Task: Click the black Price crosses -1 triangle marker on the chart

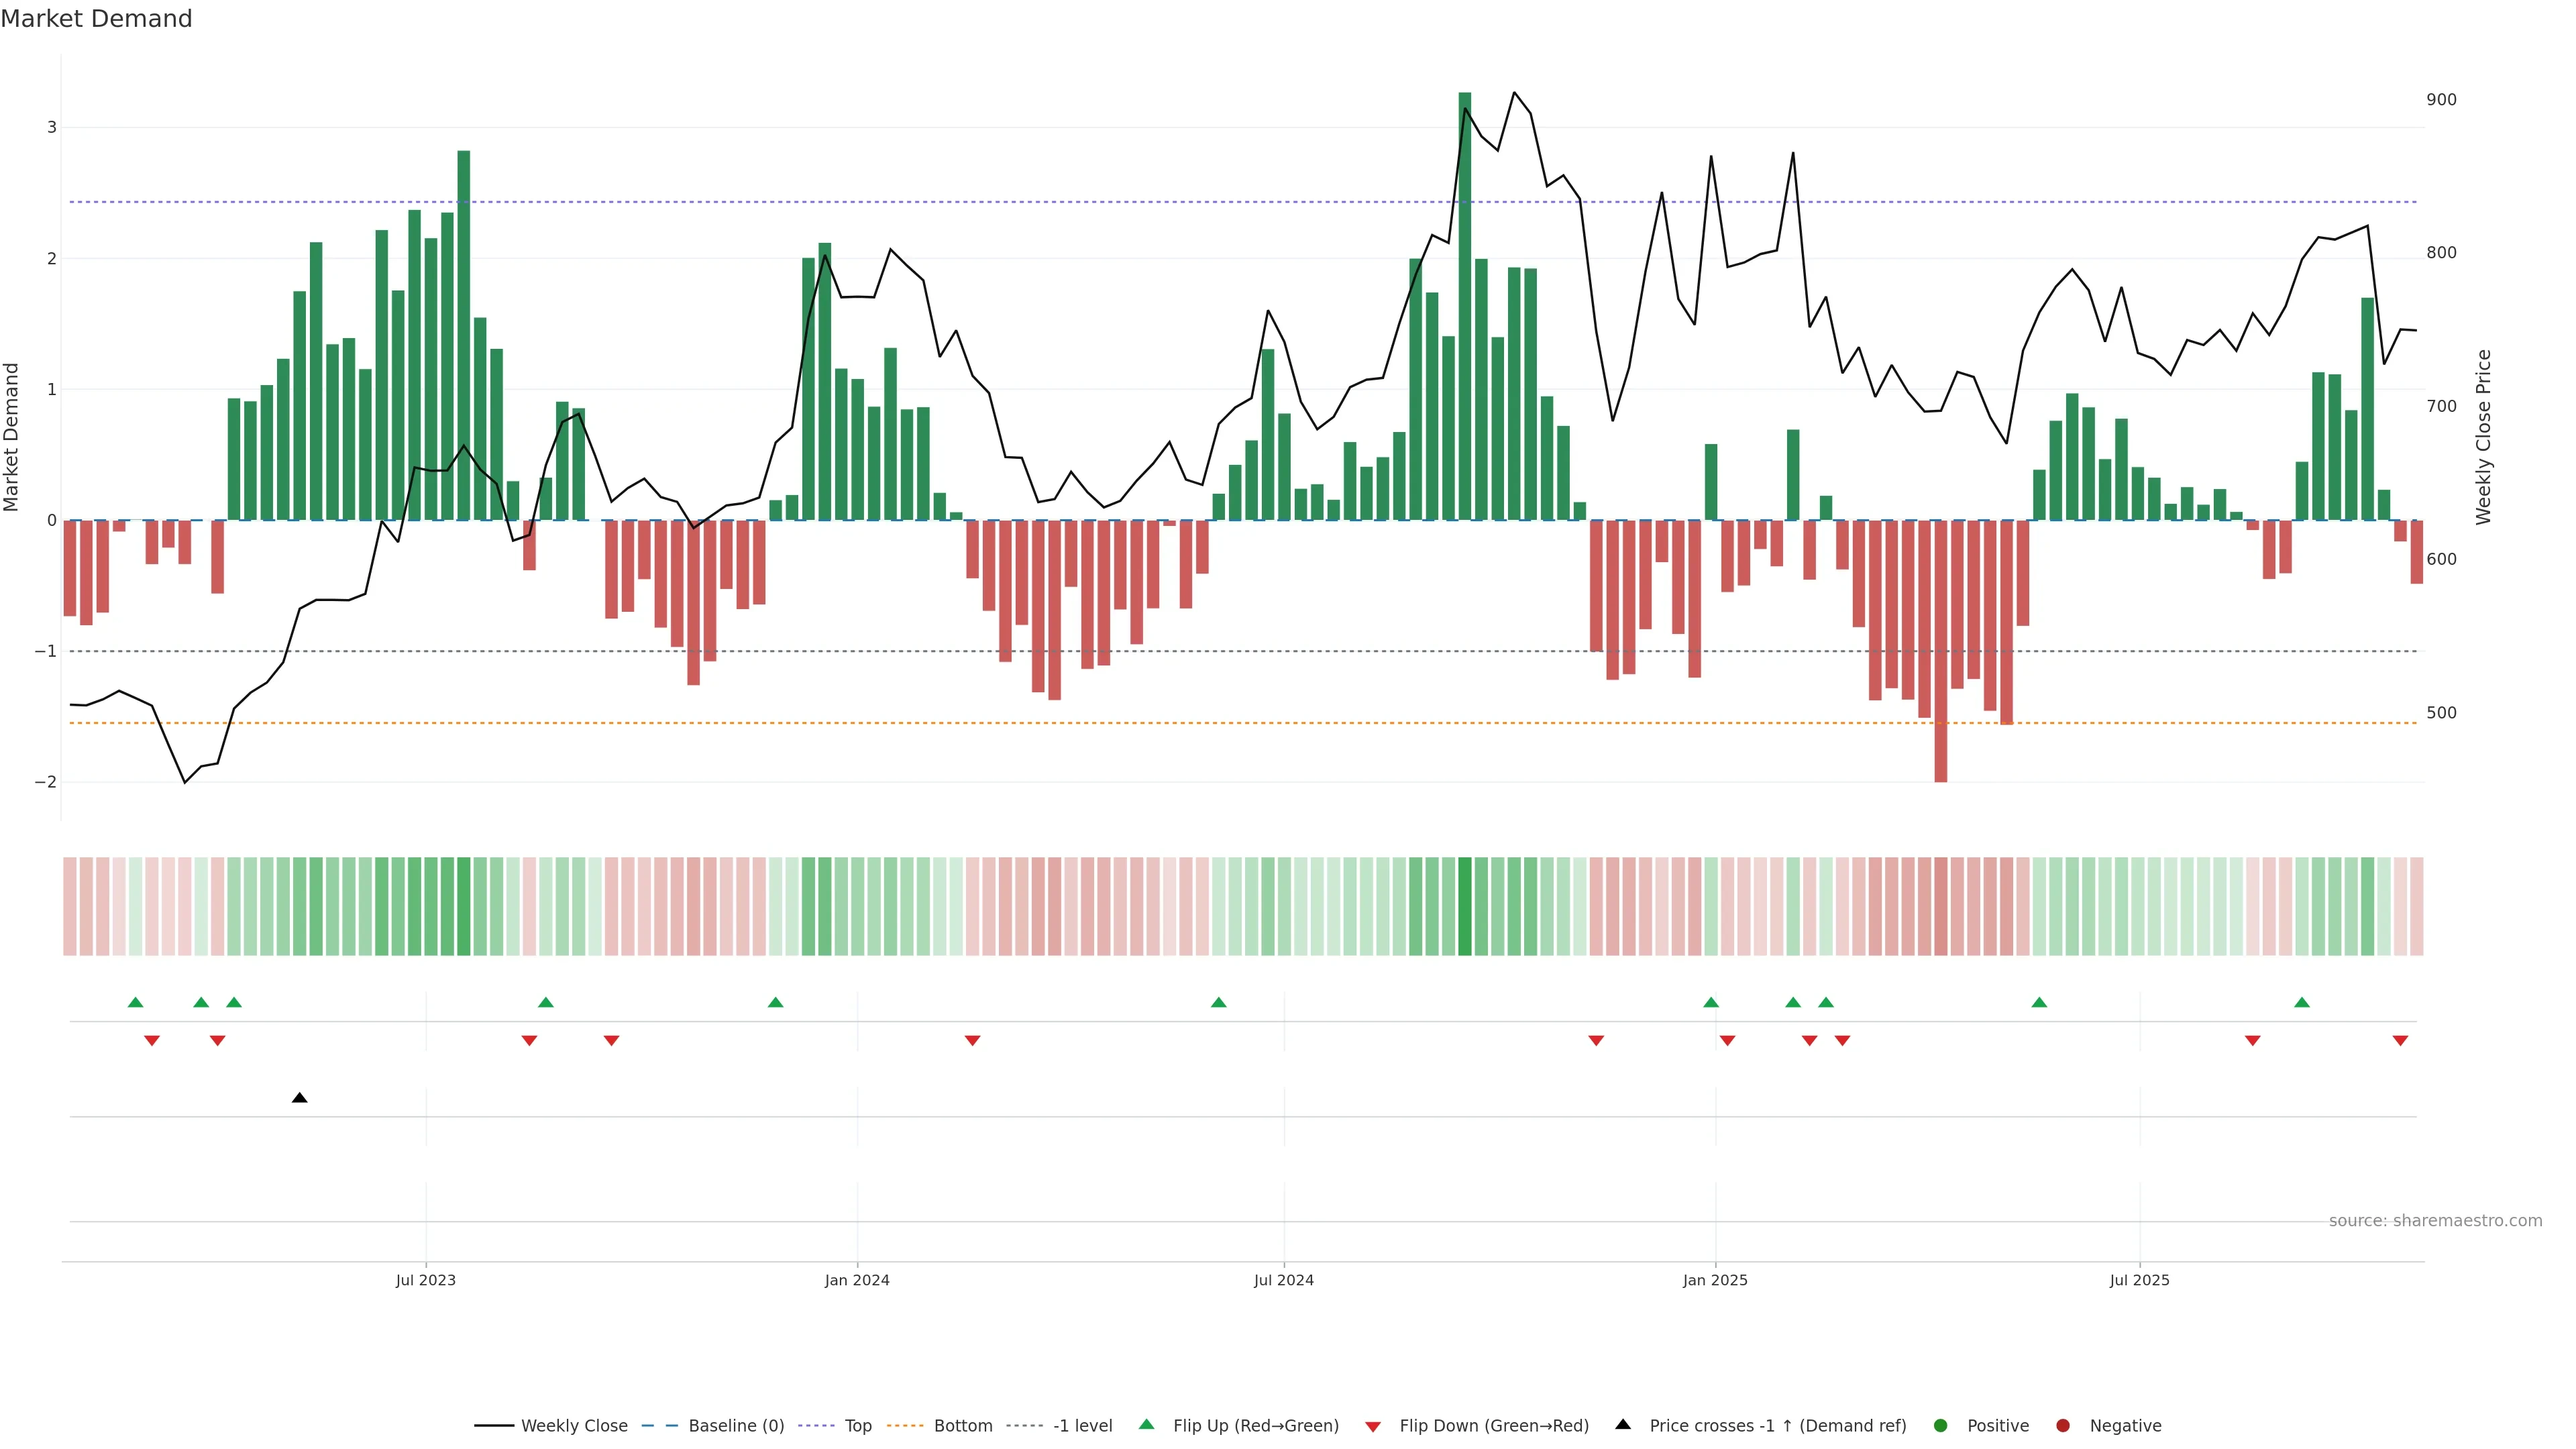Action: pos(299,1098)
